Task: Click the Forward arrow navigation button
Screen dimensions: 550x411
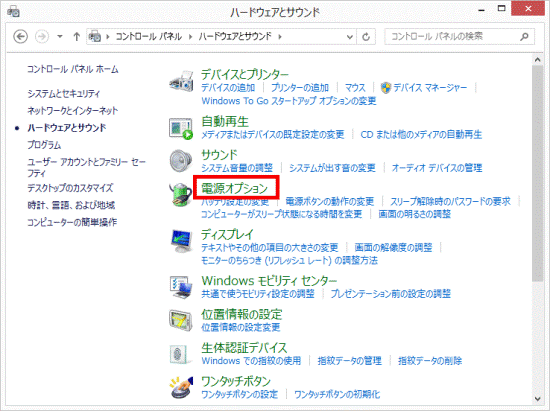Action: pyautogui.click(x=42, y=36)
